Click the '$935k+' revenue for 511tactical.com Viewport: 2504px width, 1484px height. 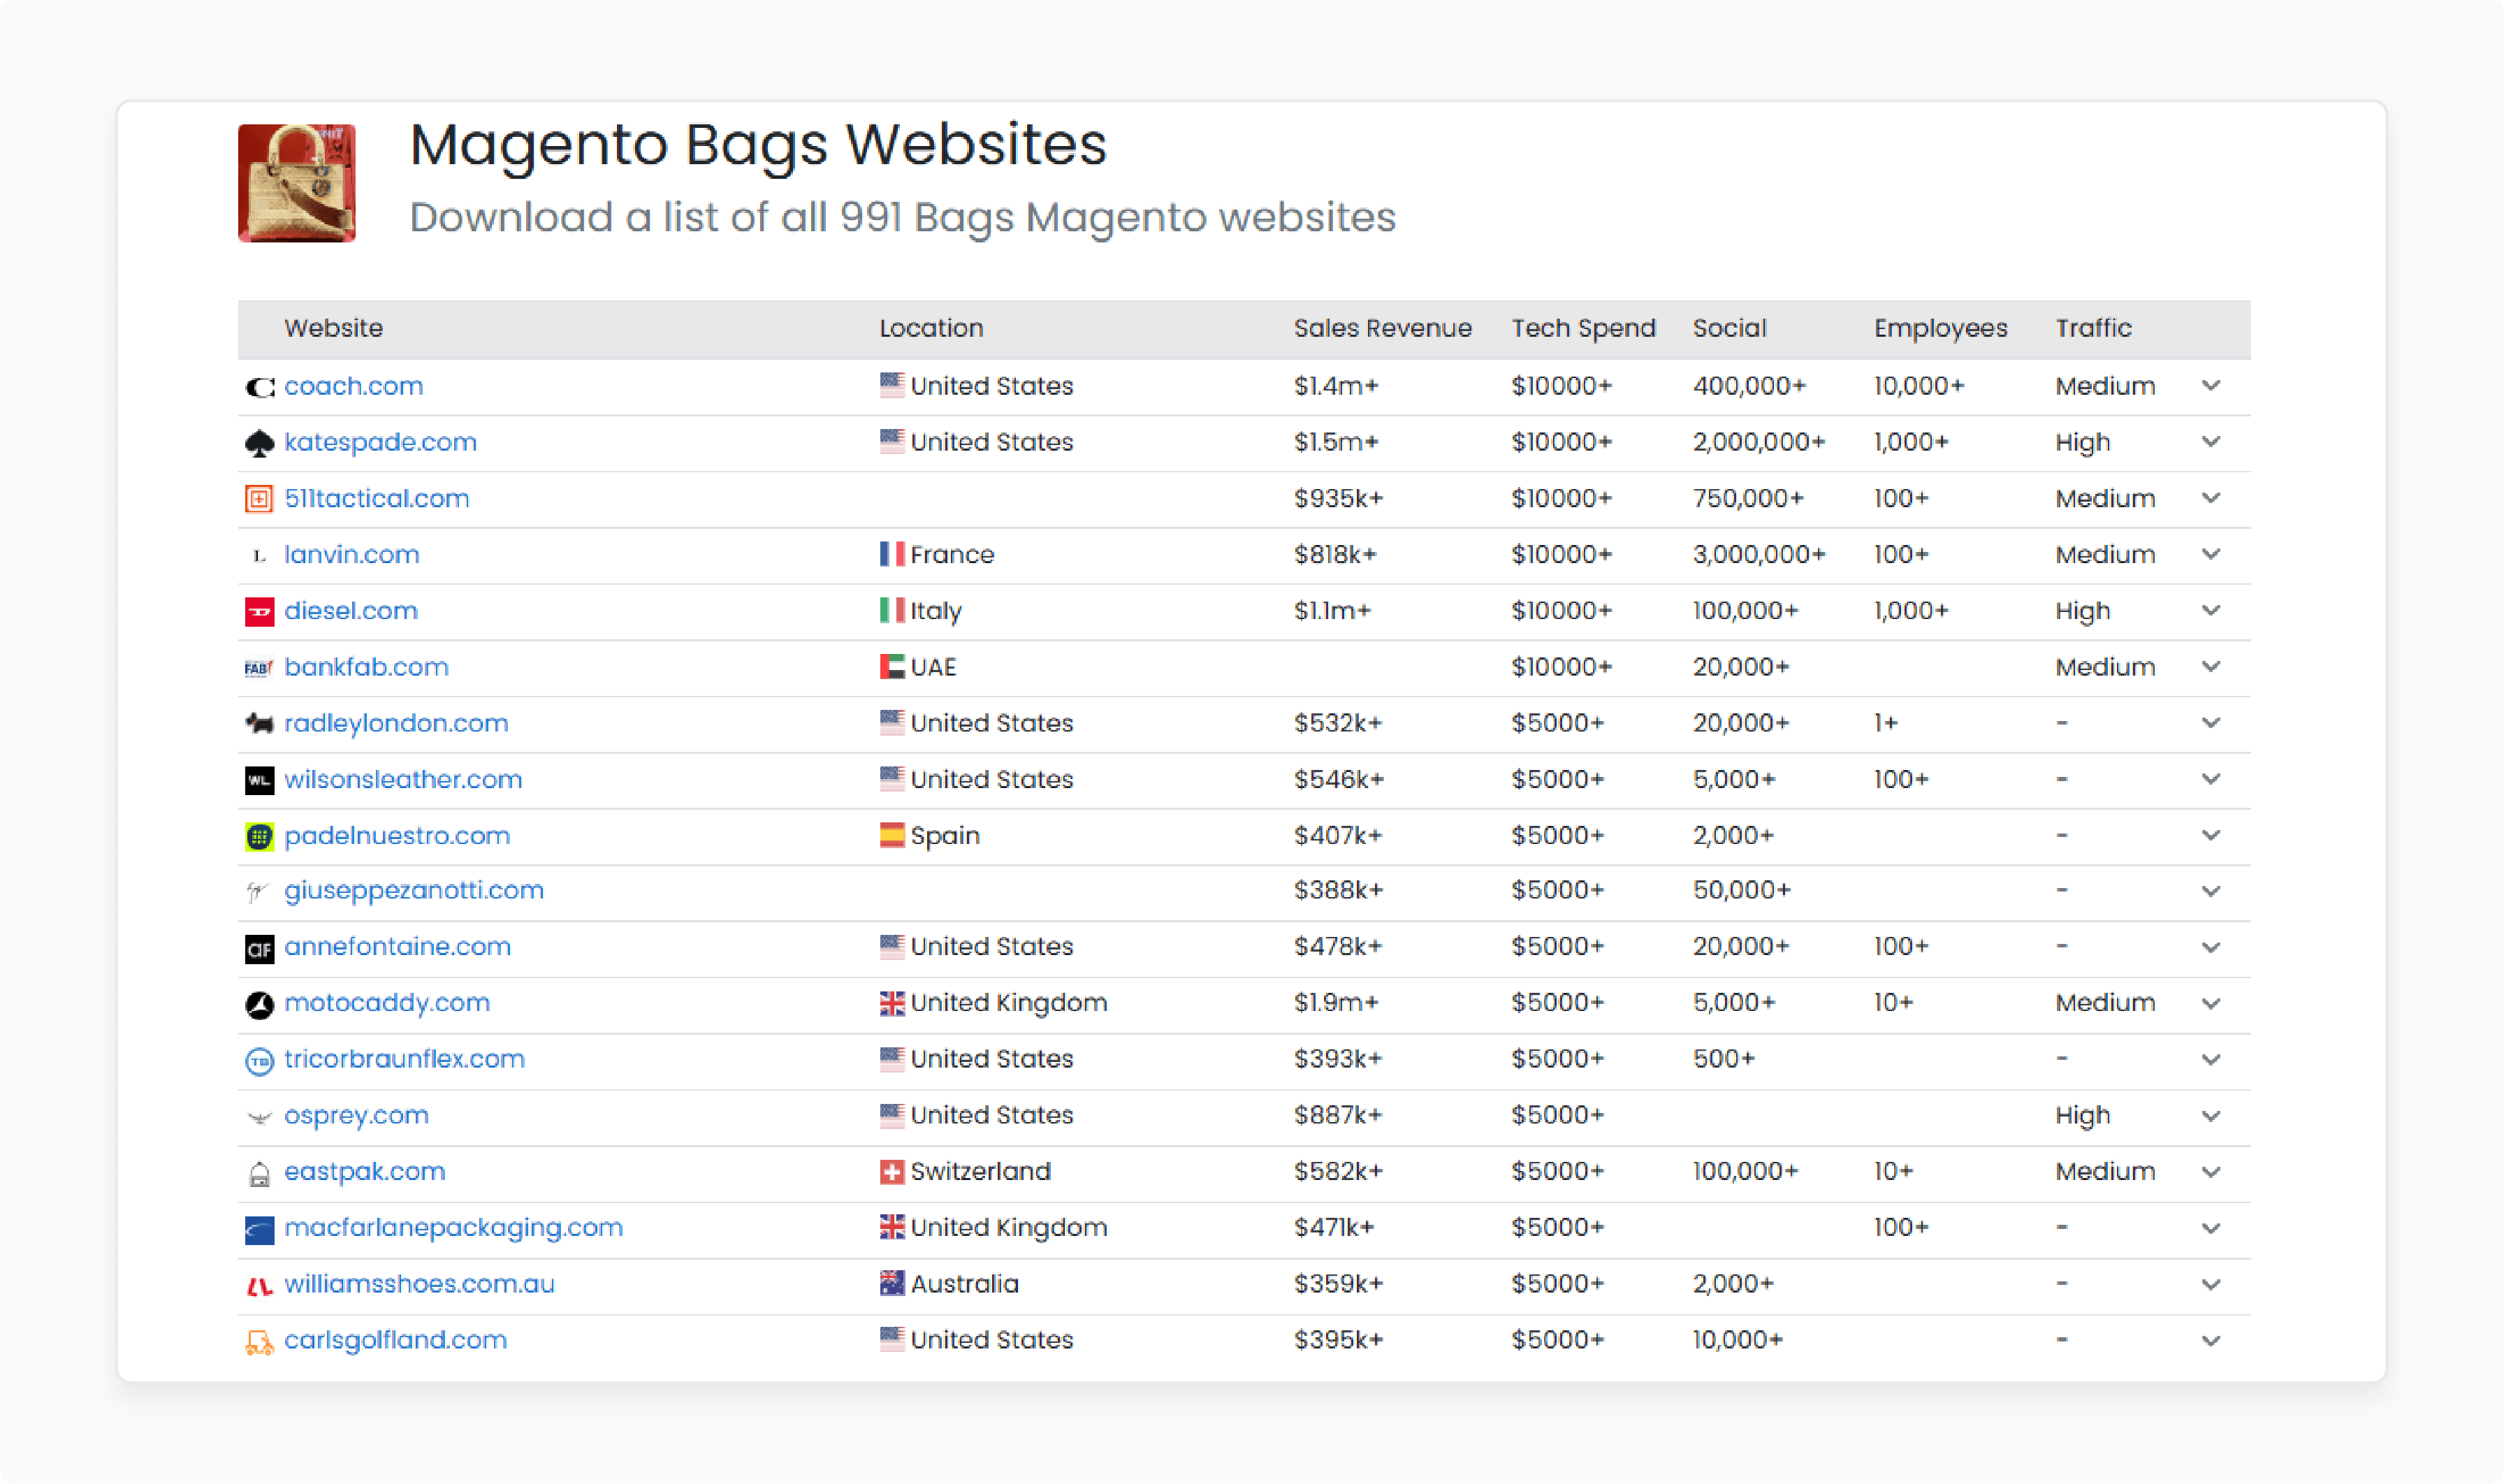pyautogui.click(x=1338, y=498)
